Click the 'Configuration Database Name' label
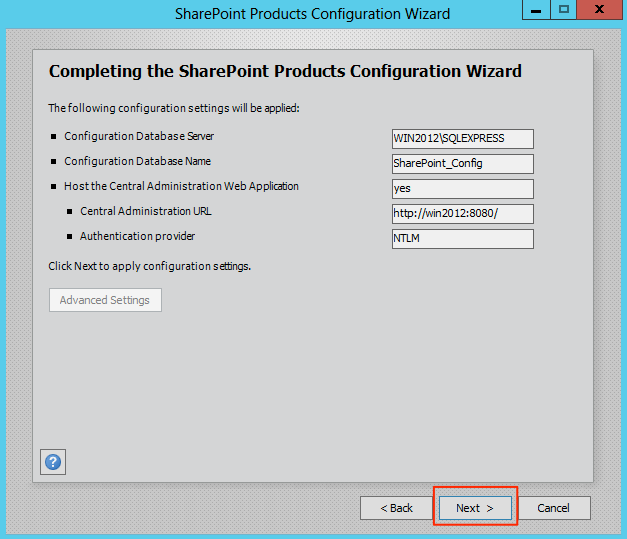627x539 pixels. pos(137,161)
